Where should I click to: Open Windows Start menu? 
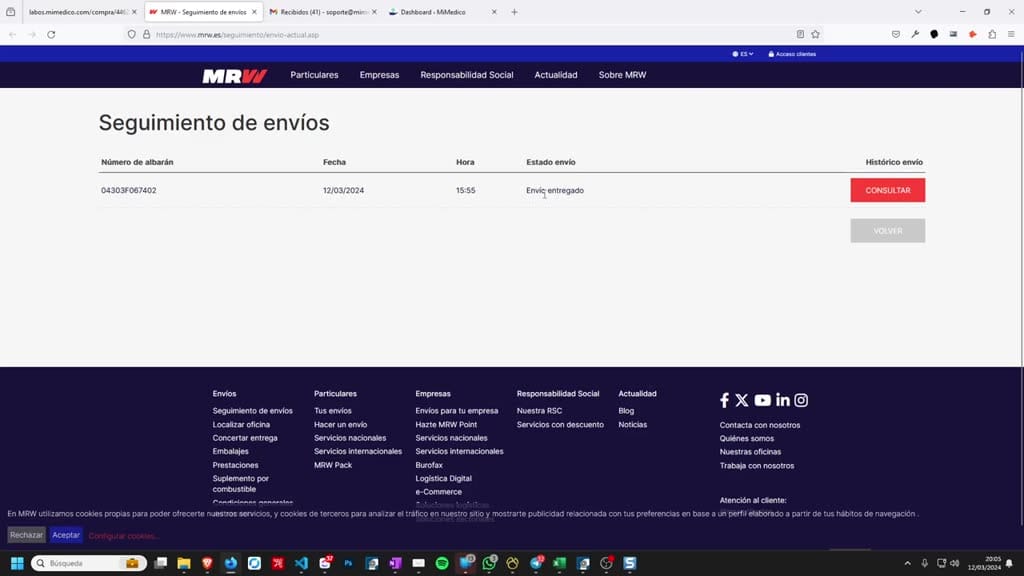tap(18, 563)
